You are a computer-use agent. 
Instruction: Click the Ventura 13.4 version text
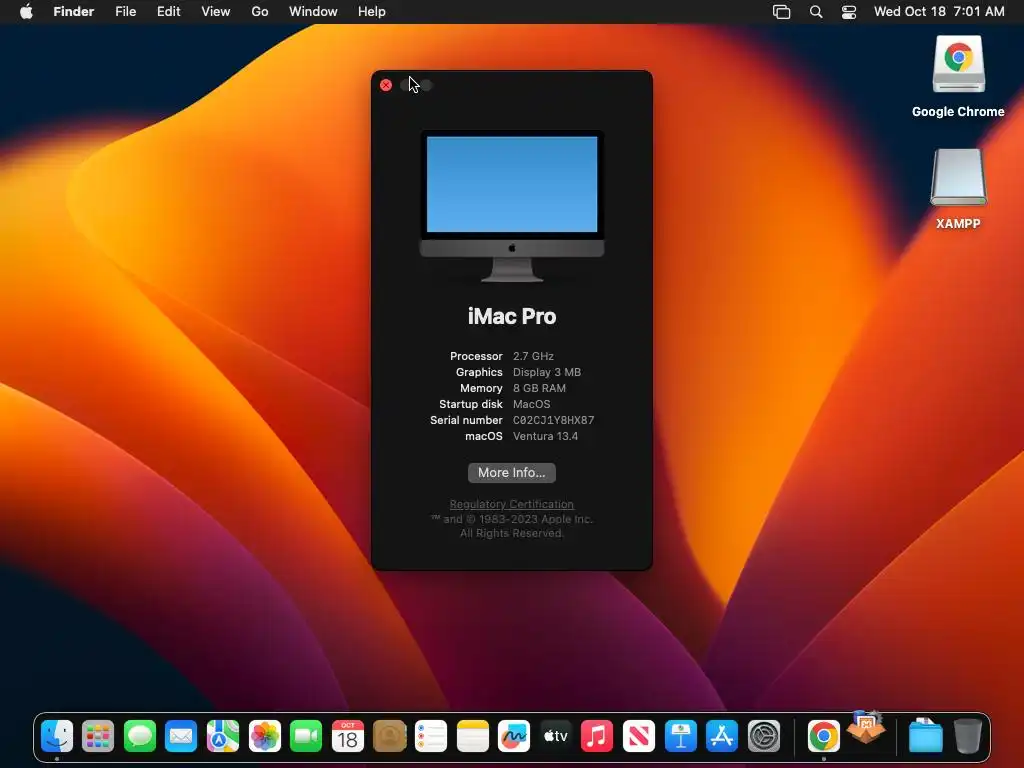545,436
